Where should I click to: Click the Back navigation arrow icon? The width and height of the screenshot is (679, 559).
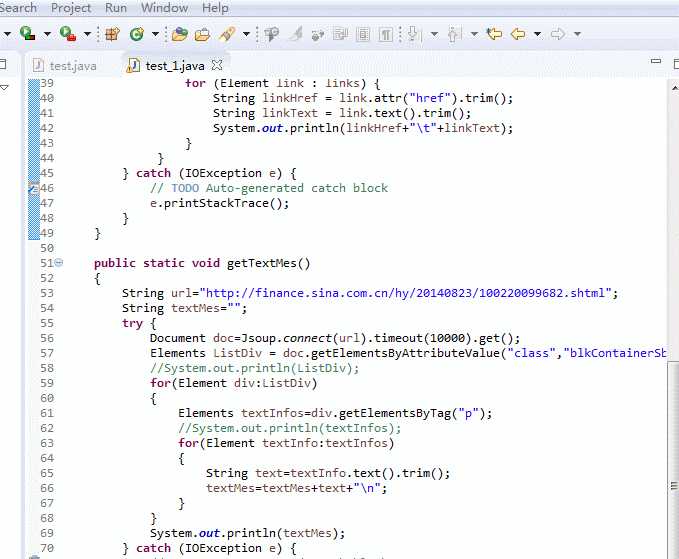[x=518, y=34]
